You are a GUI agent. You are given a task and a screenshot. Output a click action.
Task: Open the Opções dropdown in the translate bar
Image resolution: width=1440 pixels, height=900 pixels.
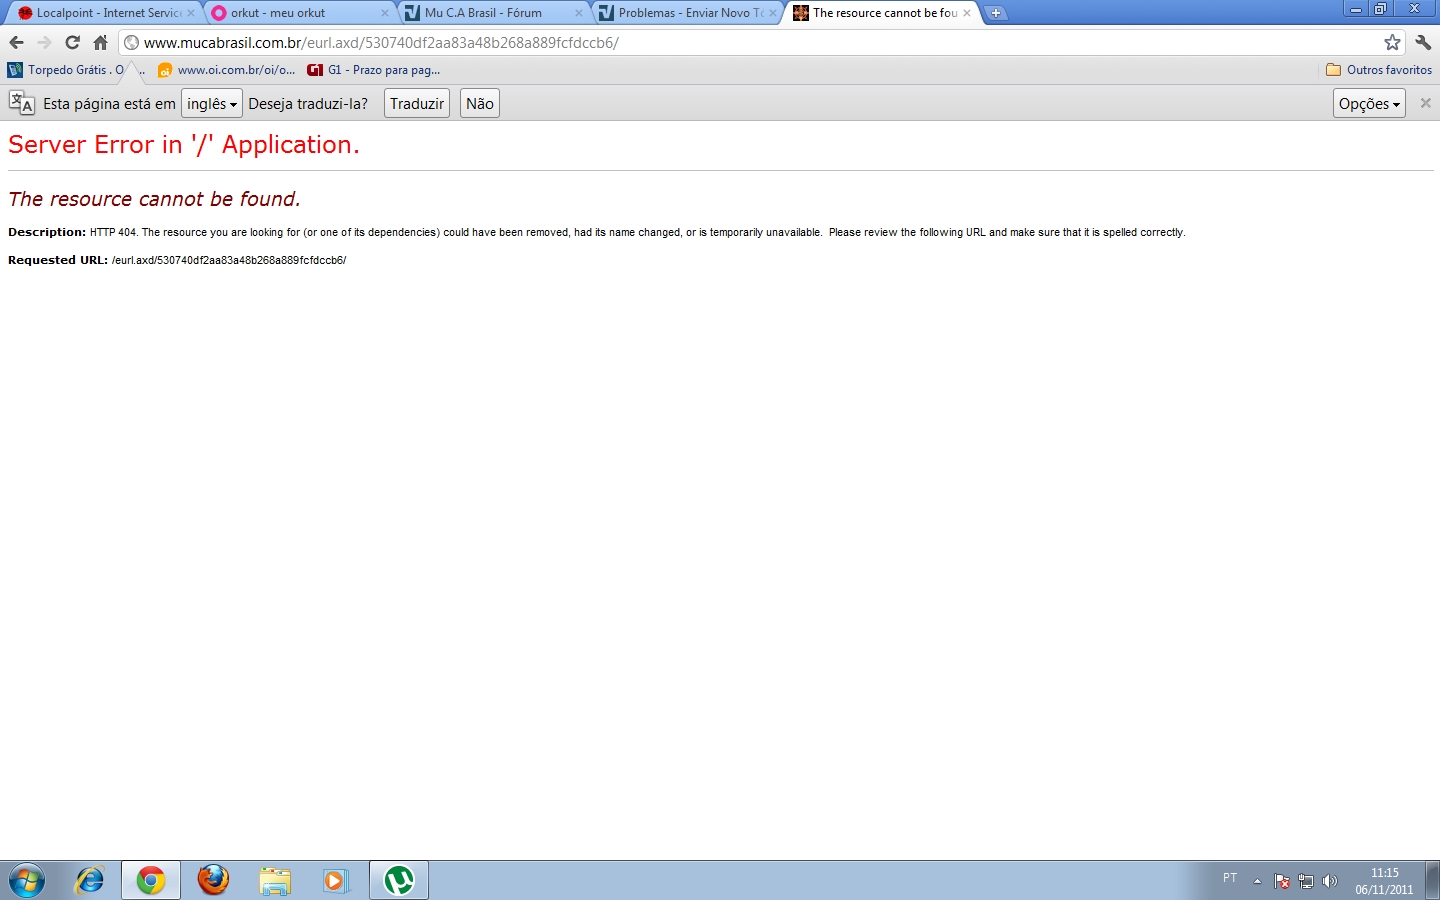coord(1368,104)
